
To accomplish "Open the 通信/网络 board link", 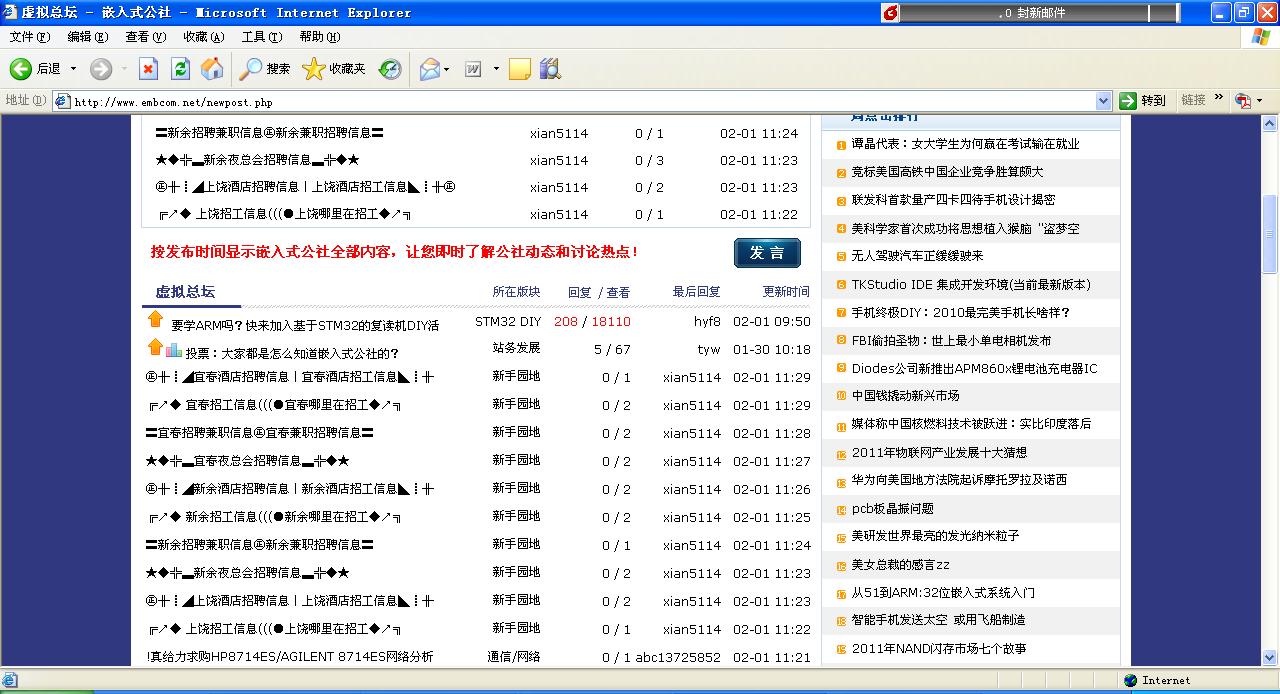I will [514, 657].
